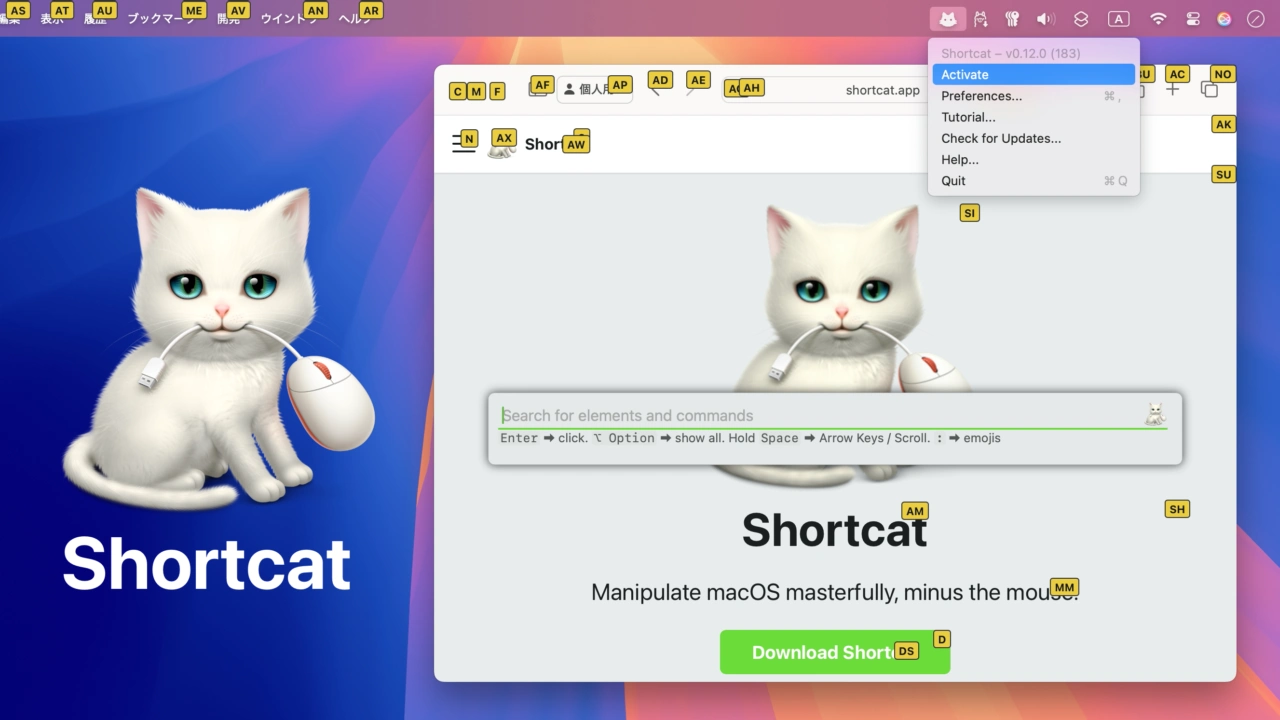Click the shortcat.app address bar
The height and width of the screenshot is (720, 1280).
pos(880,90)
